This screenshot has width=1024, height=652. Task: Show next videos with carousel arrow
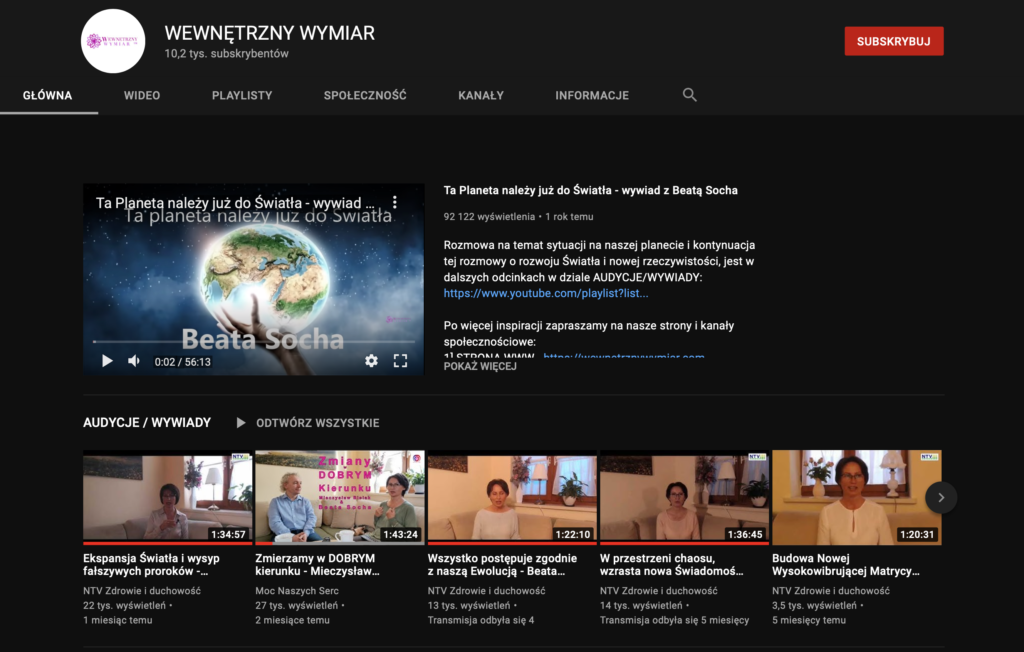[x=941, y=497]
